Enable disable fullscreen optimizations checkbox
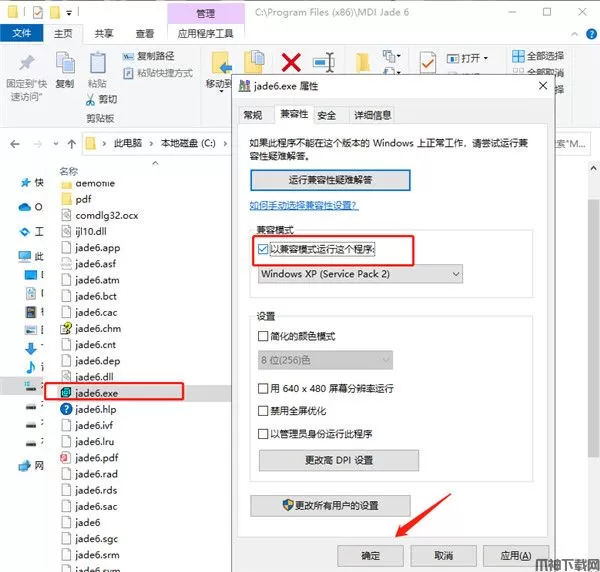The height and width of the screenshot is (572, 600). (x=263, y=411)
